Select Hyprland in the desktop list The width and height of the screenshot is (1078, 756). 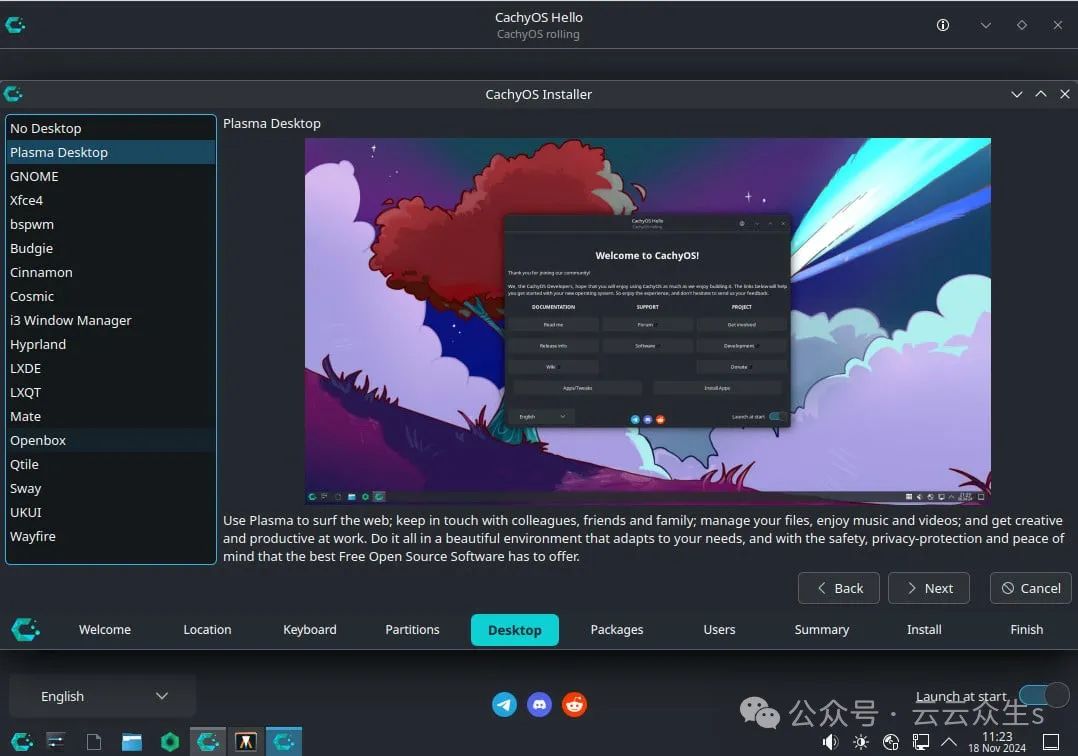(x=111, y=345)
